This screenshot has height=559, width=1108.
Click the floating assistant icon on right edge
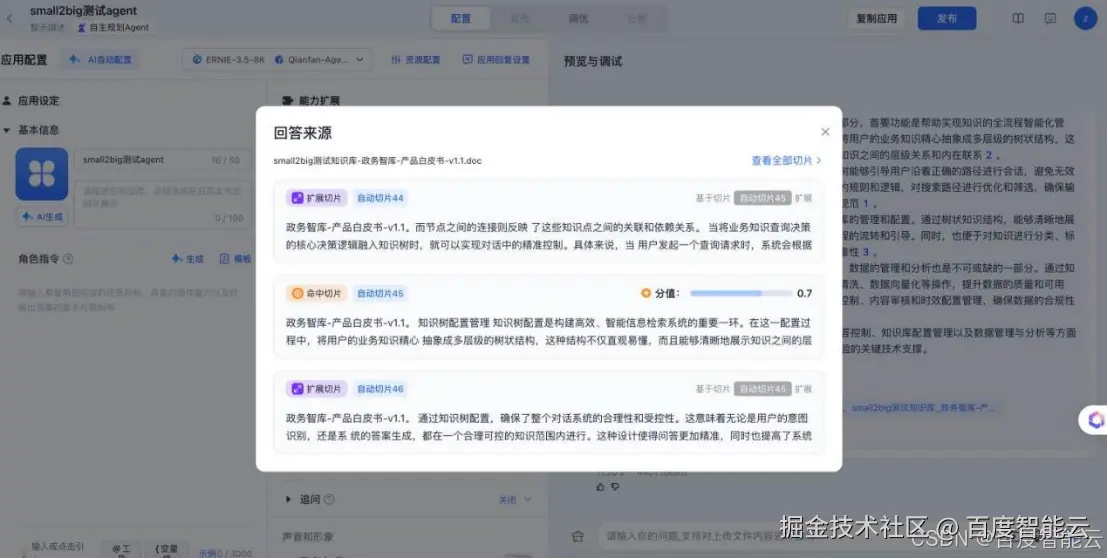[x=1095, y=420]
